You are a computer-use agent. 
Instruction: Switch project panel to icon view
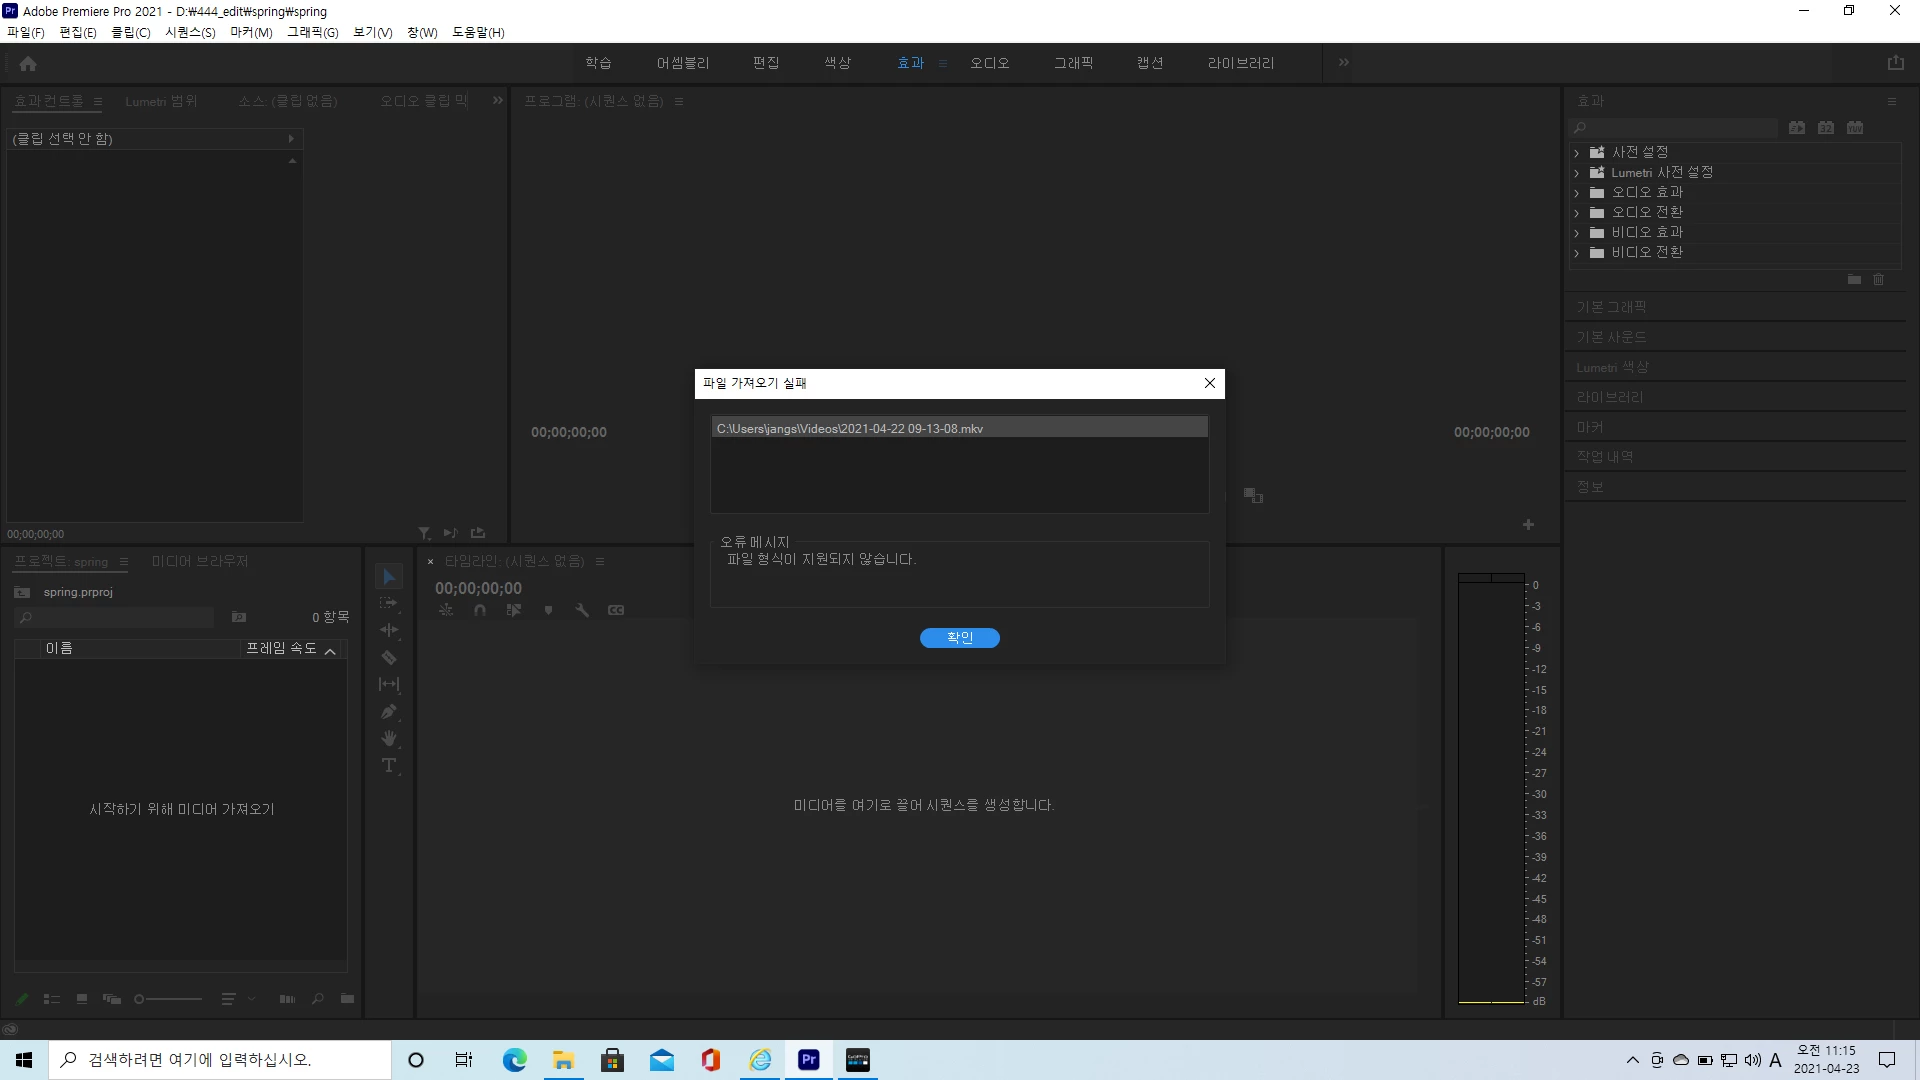click(82, 999)
